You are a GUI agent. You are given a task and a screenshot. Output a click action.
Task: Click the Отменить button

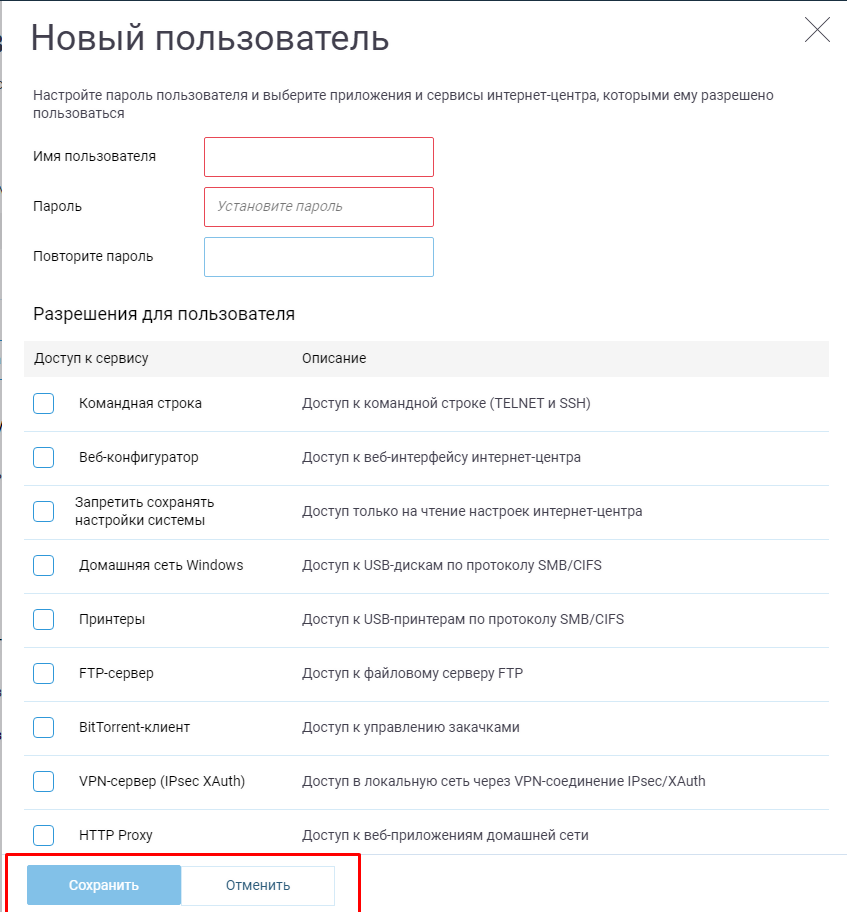258,885
